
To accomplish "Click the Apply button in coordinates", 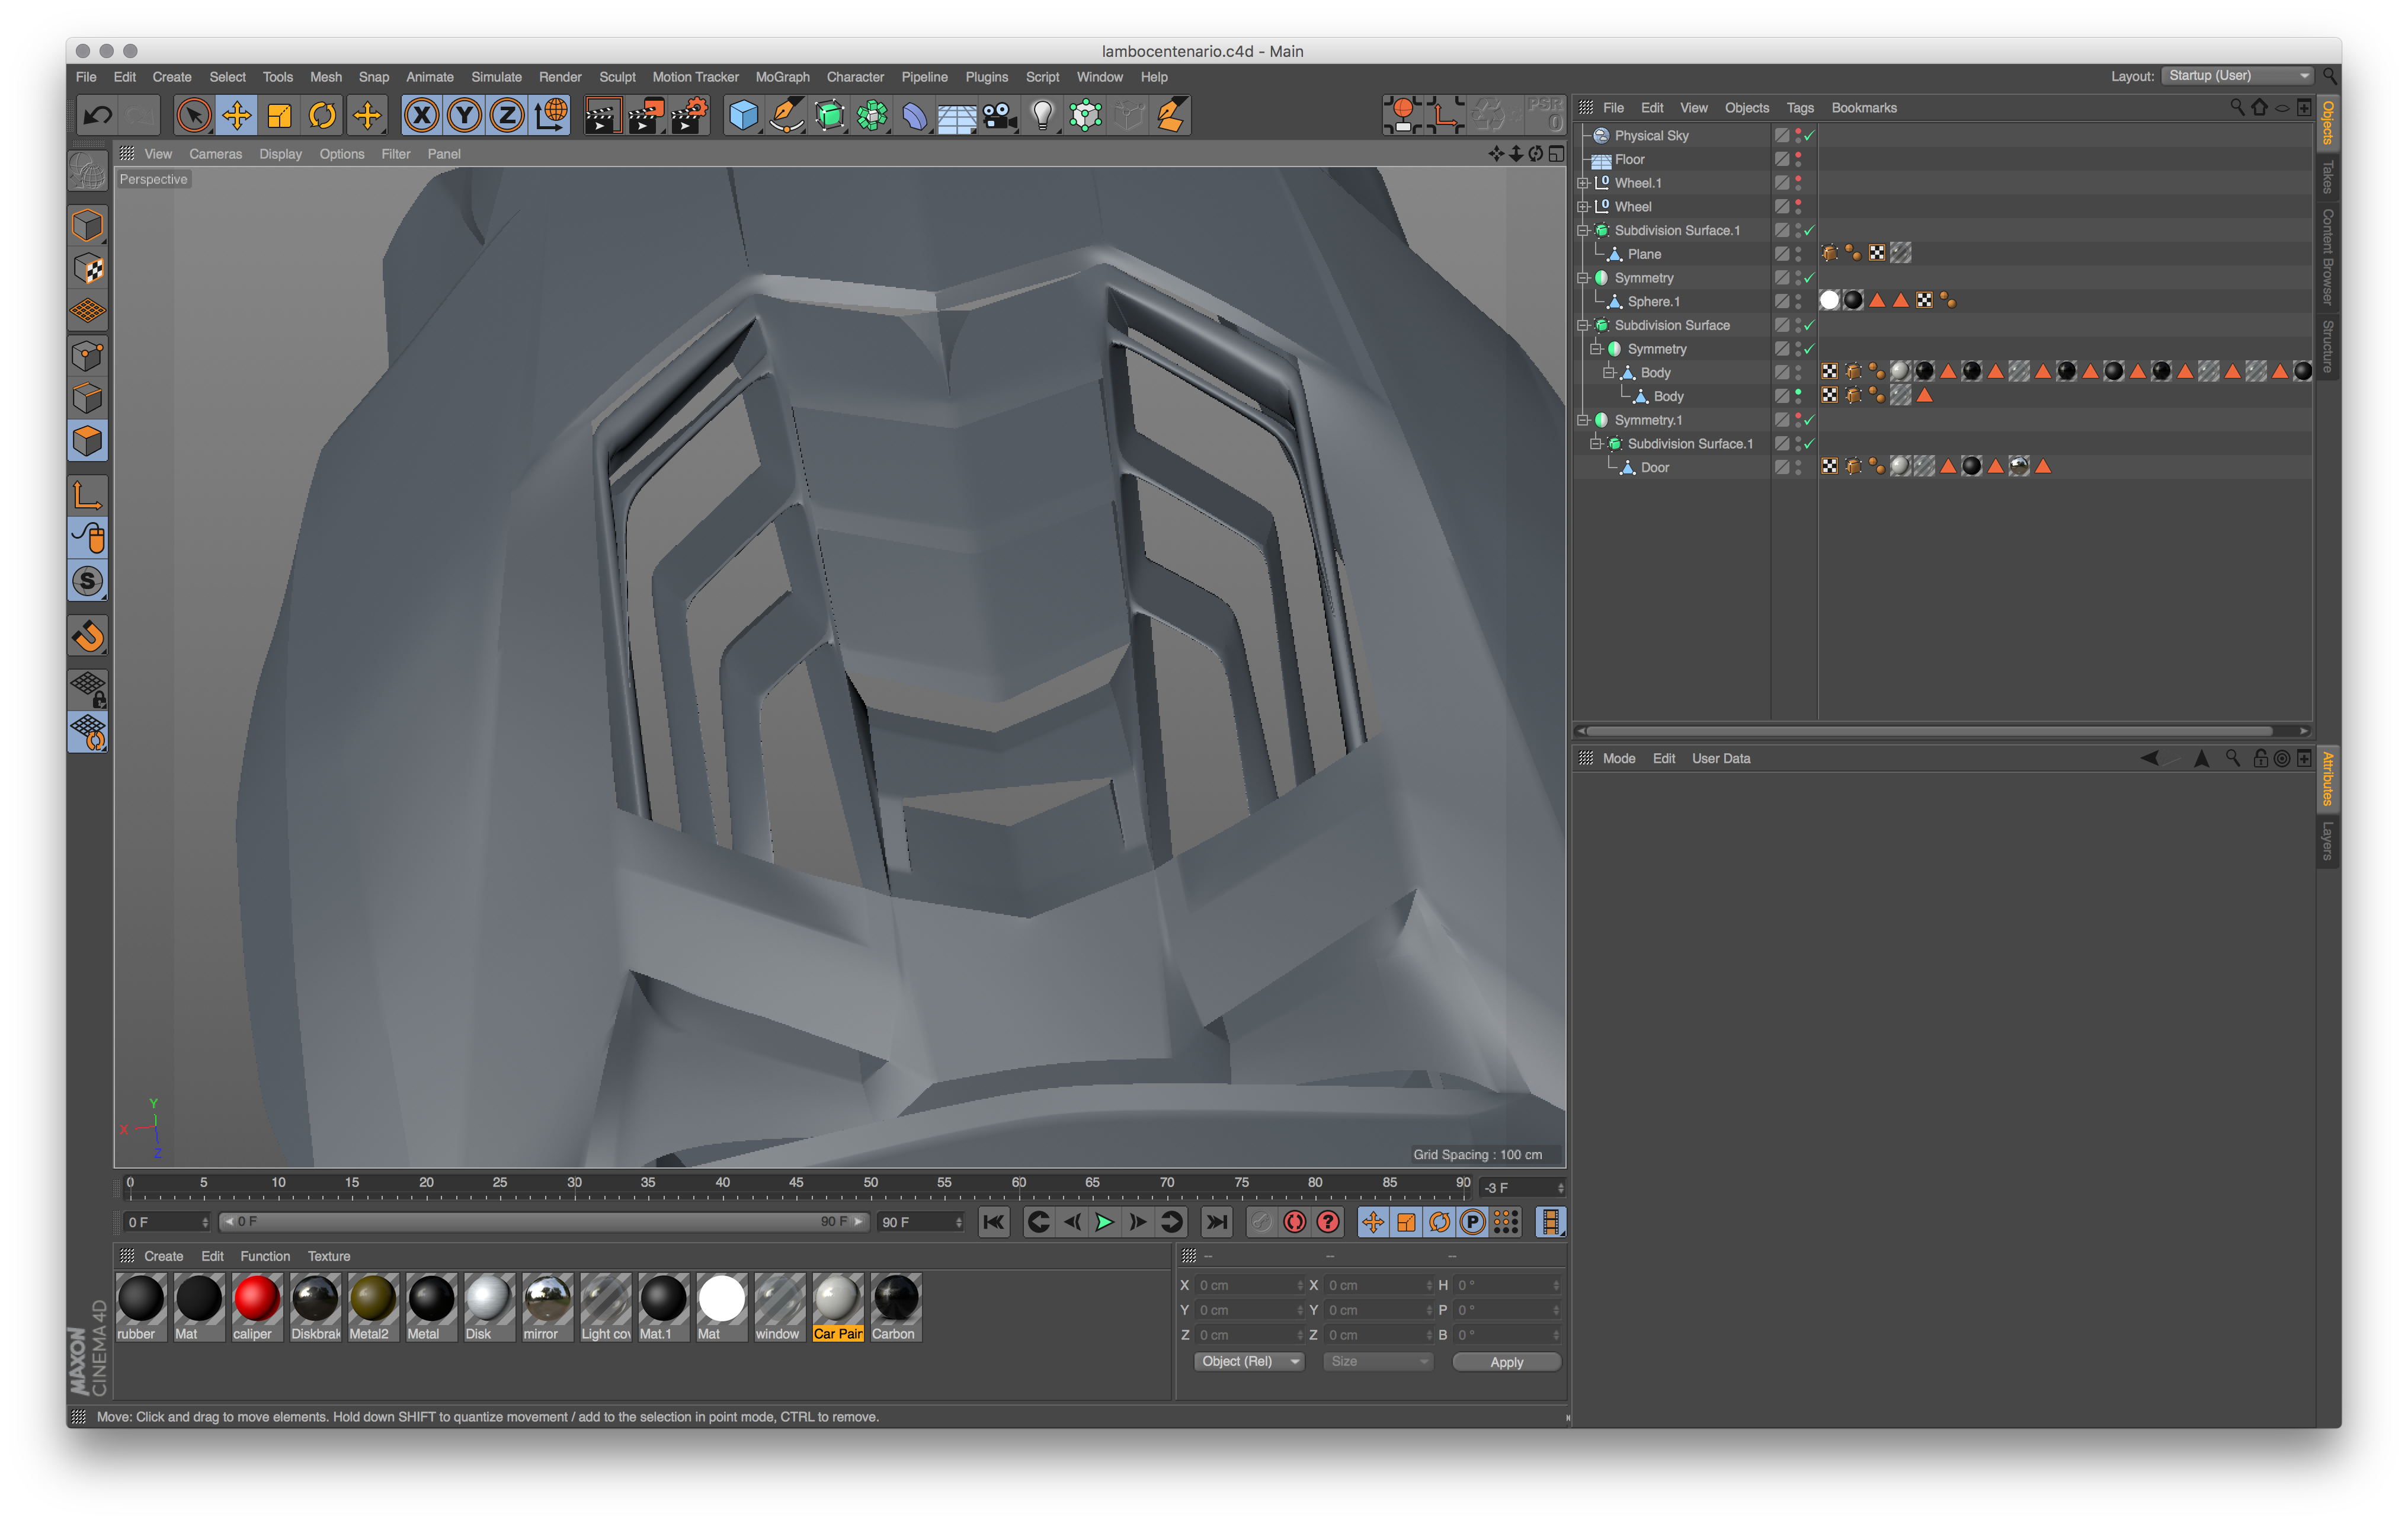I will [1506, 1362].
